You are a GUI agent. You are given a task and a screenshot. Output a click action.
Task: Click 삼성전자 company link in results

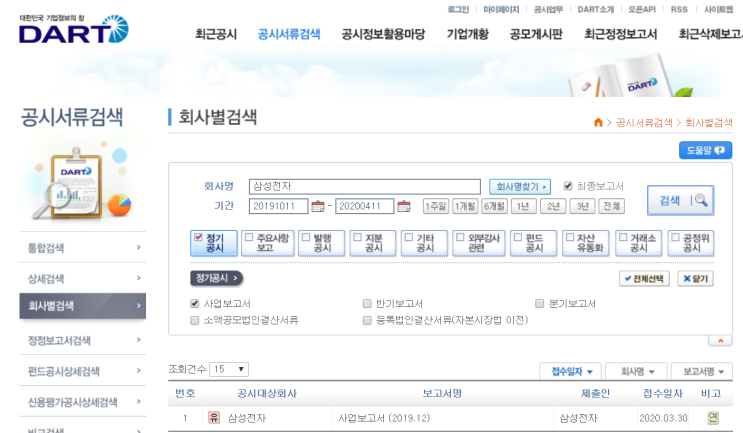click(246, 418)
